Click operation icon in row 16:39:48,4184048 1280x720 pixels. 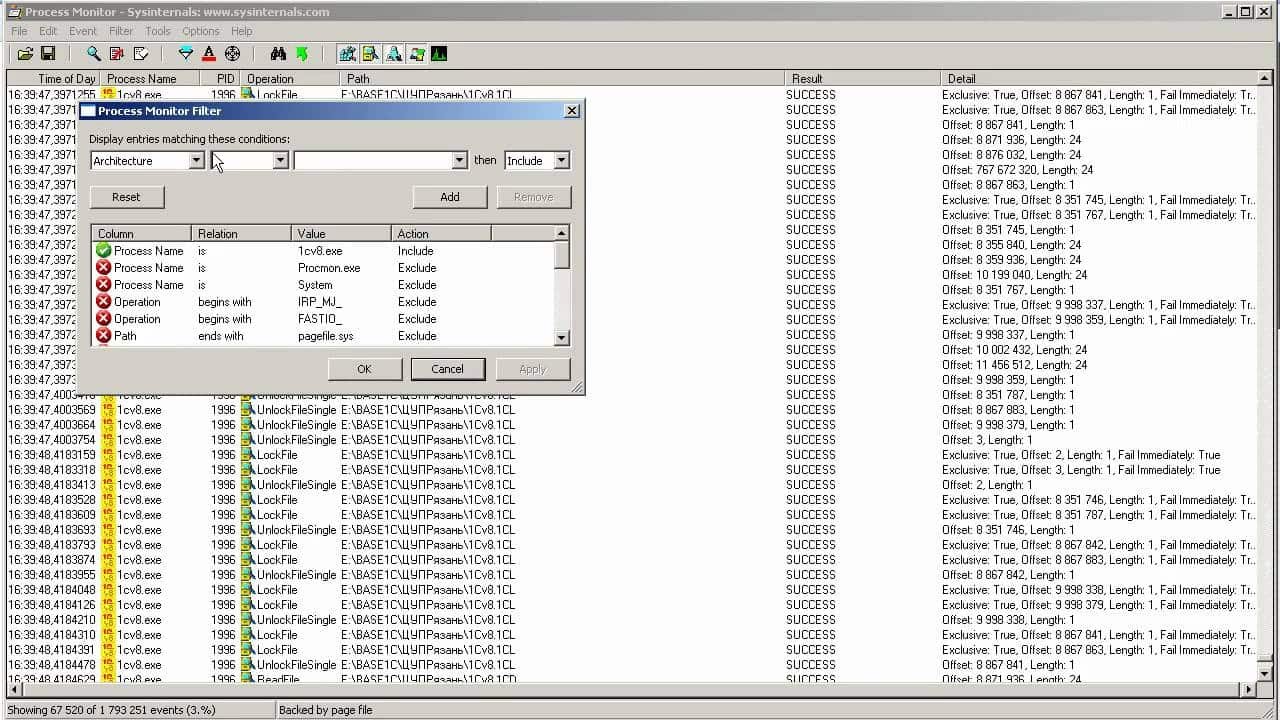coord(248,590)
